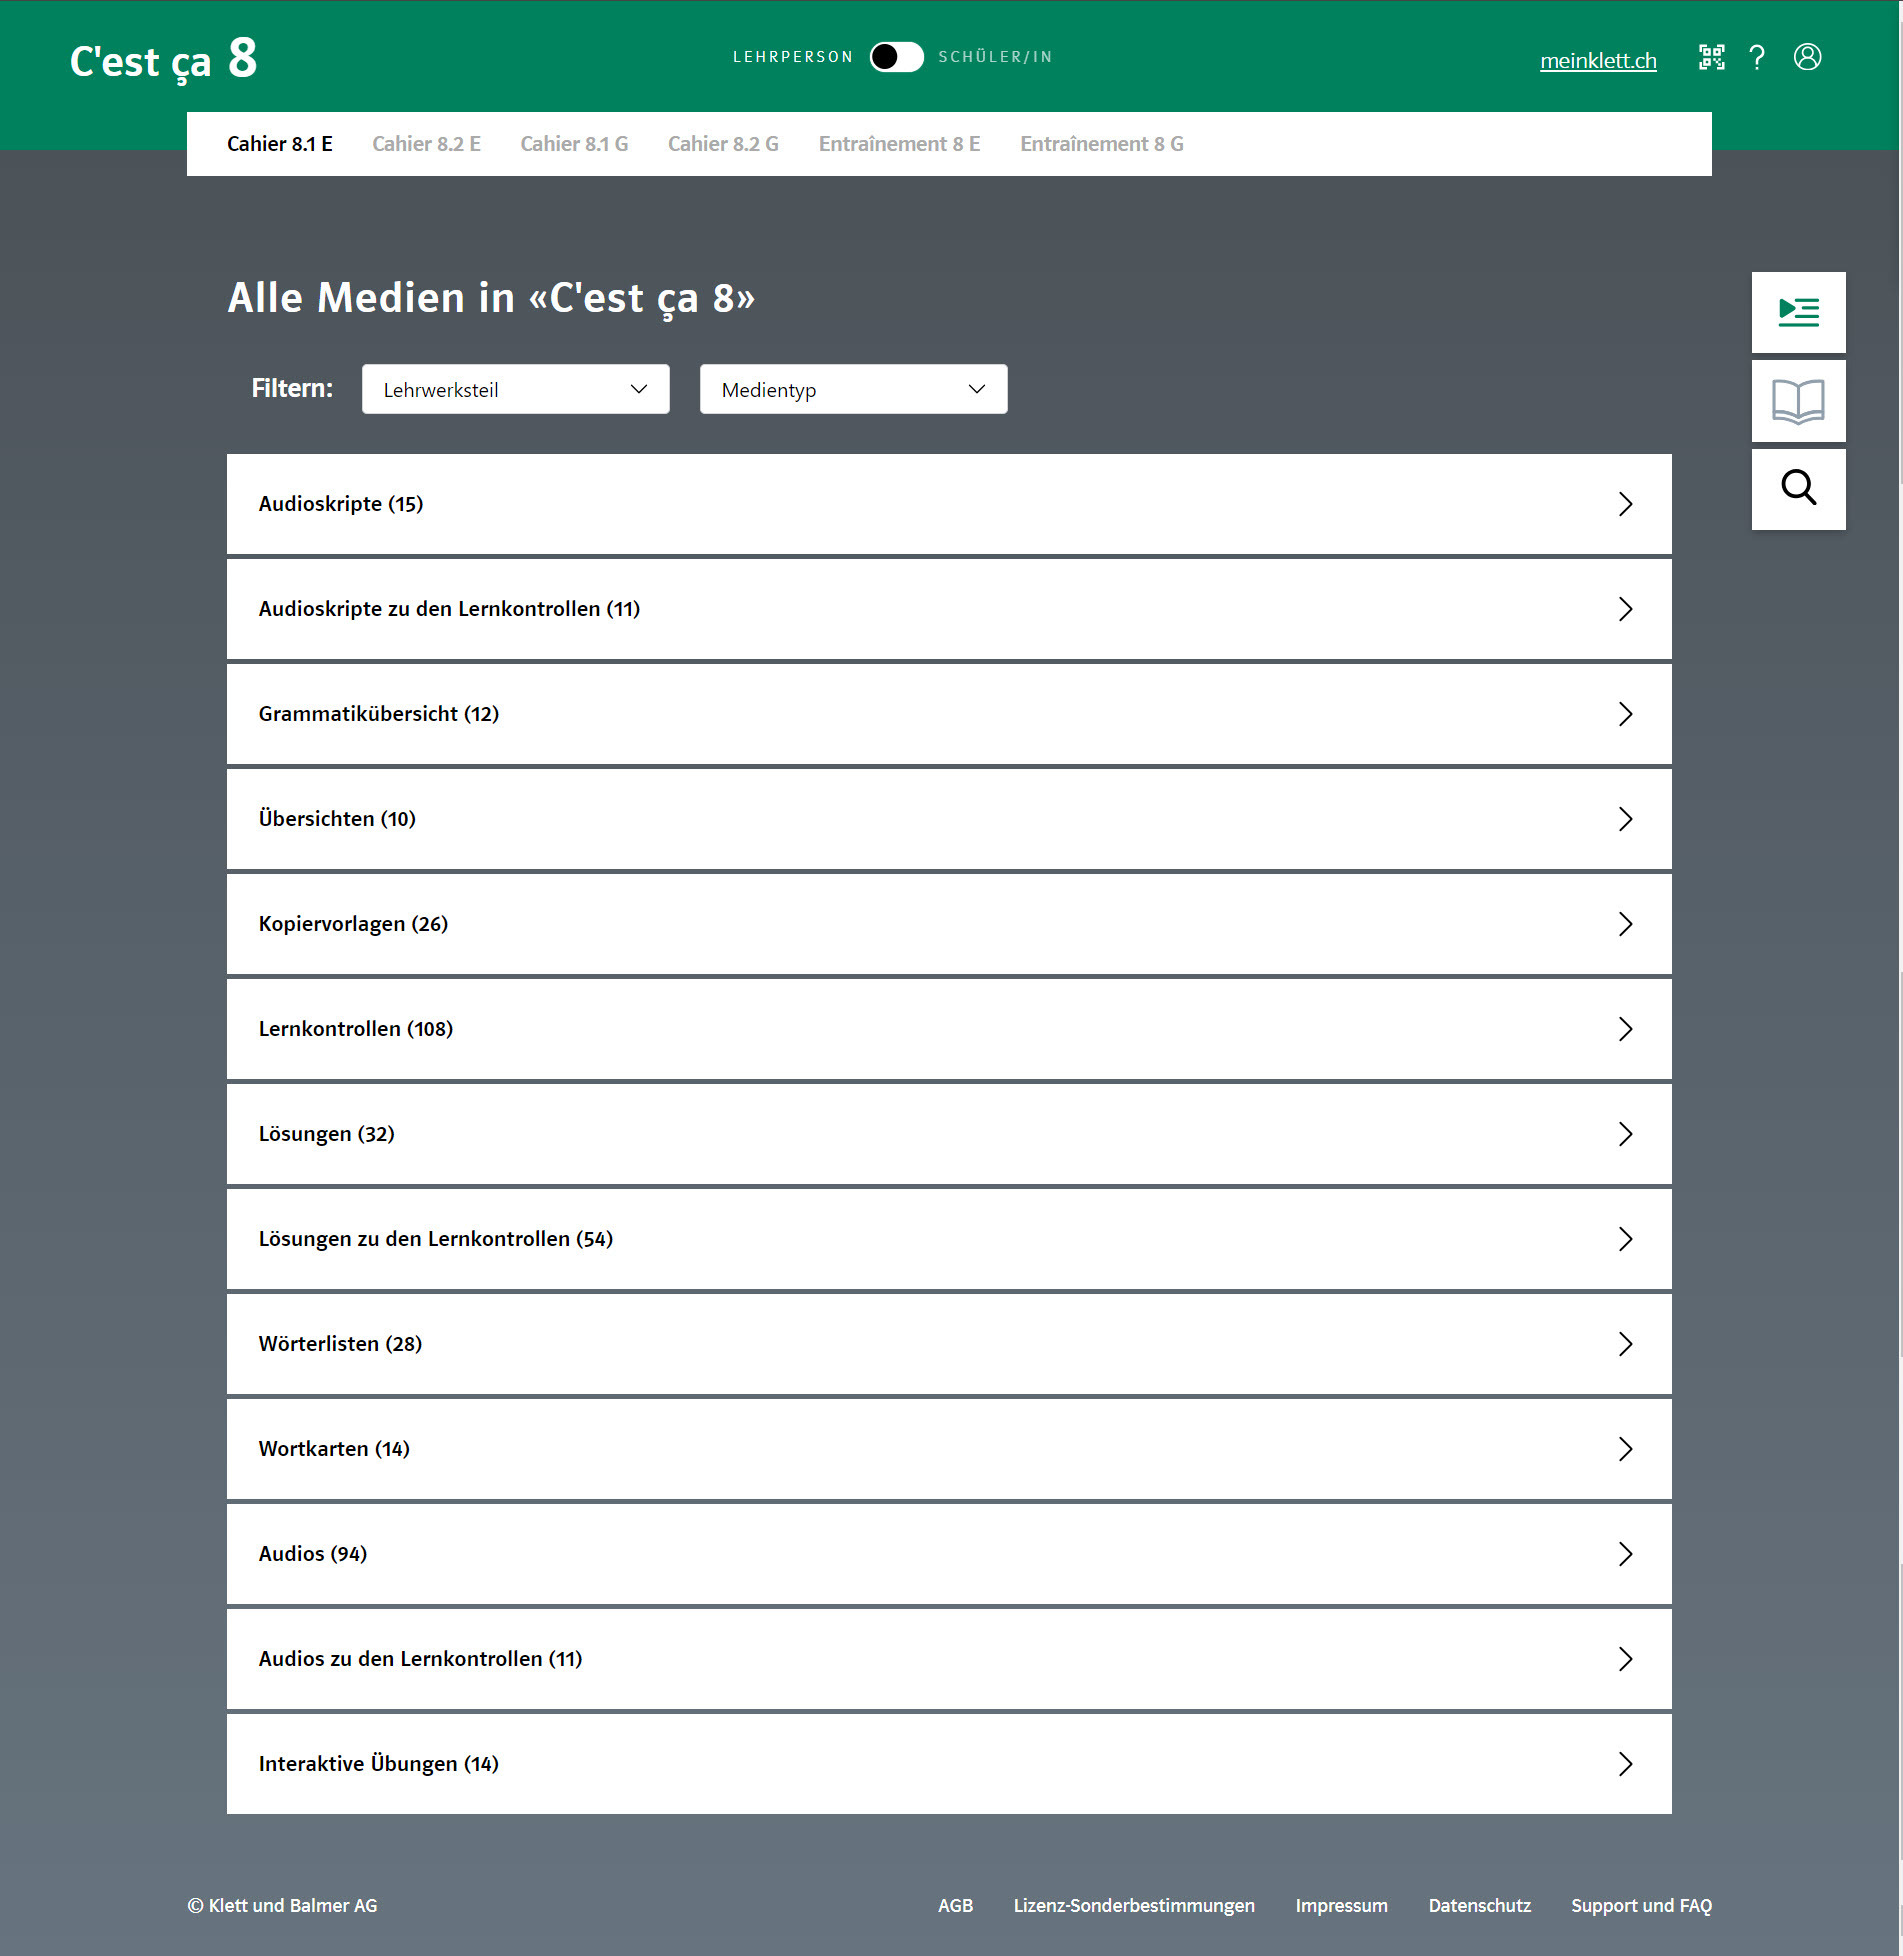
Task: Switch to the Cahier 8.2 E tab
Action: coord(426,144)
